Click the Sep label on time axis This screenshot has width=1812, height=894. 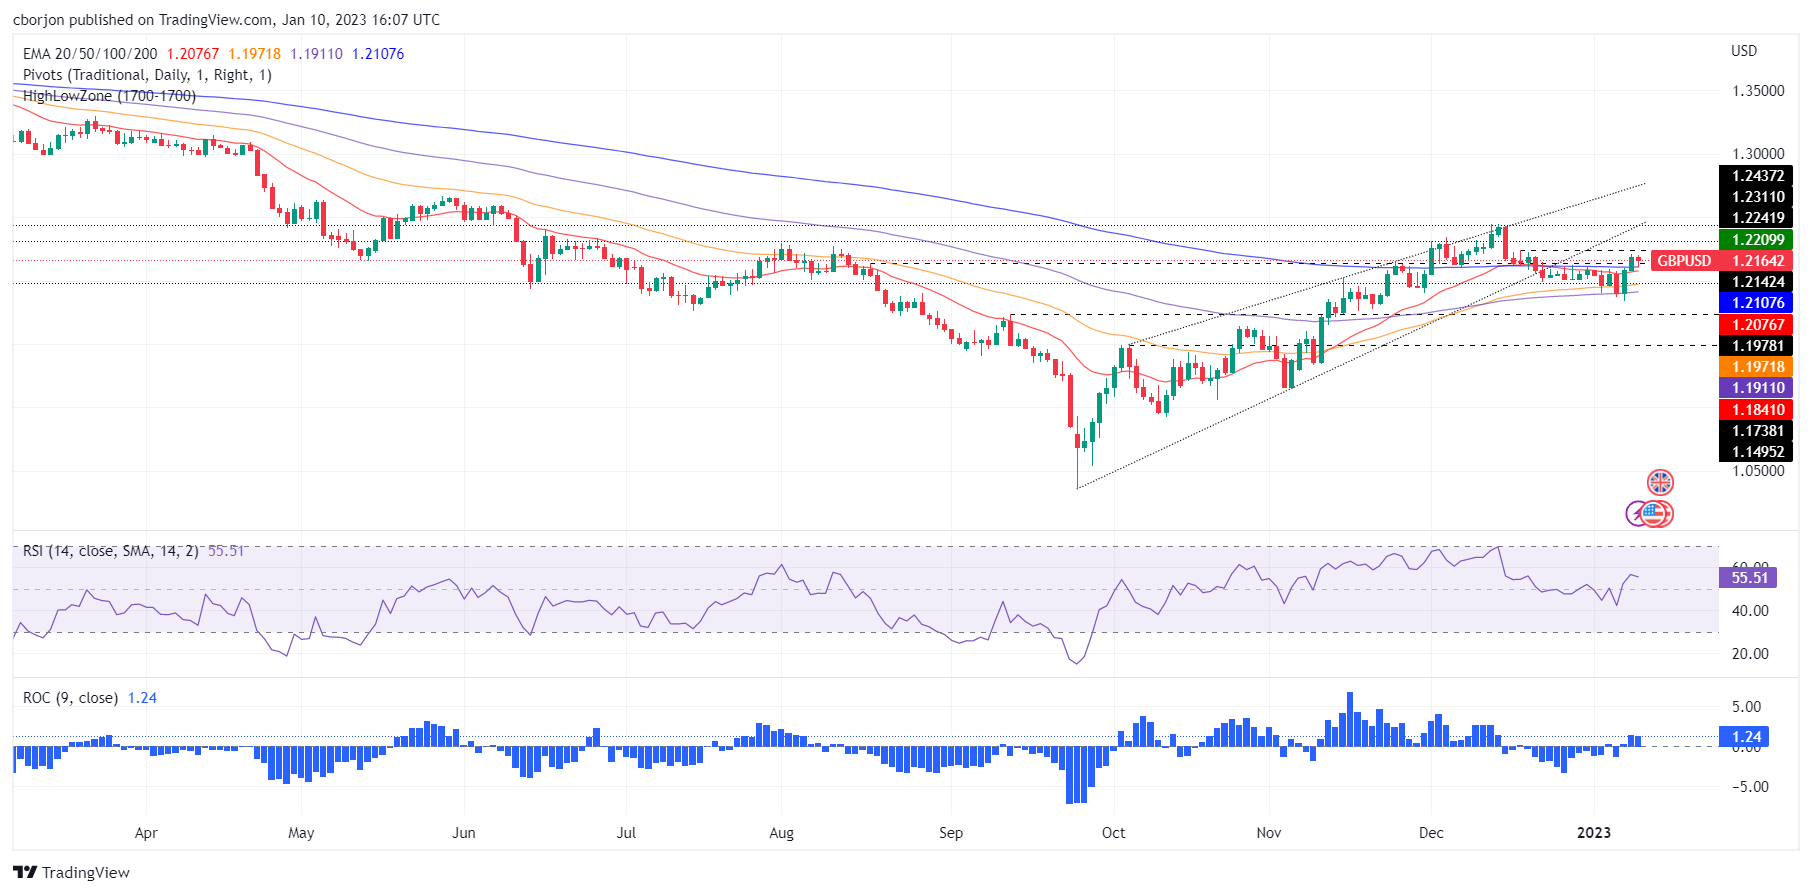click(x=951, y=833)
